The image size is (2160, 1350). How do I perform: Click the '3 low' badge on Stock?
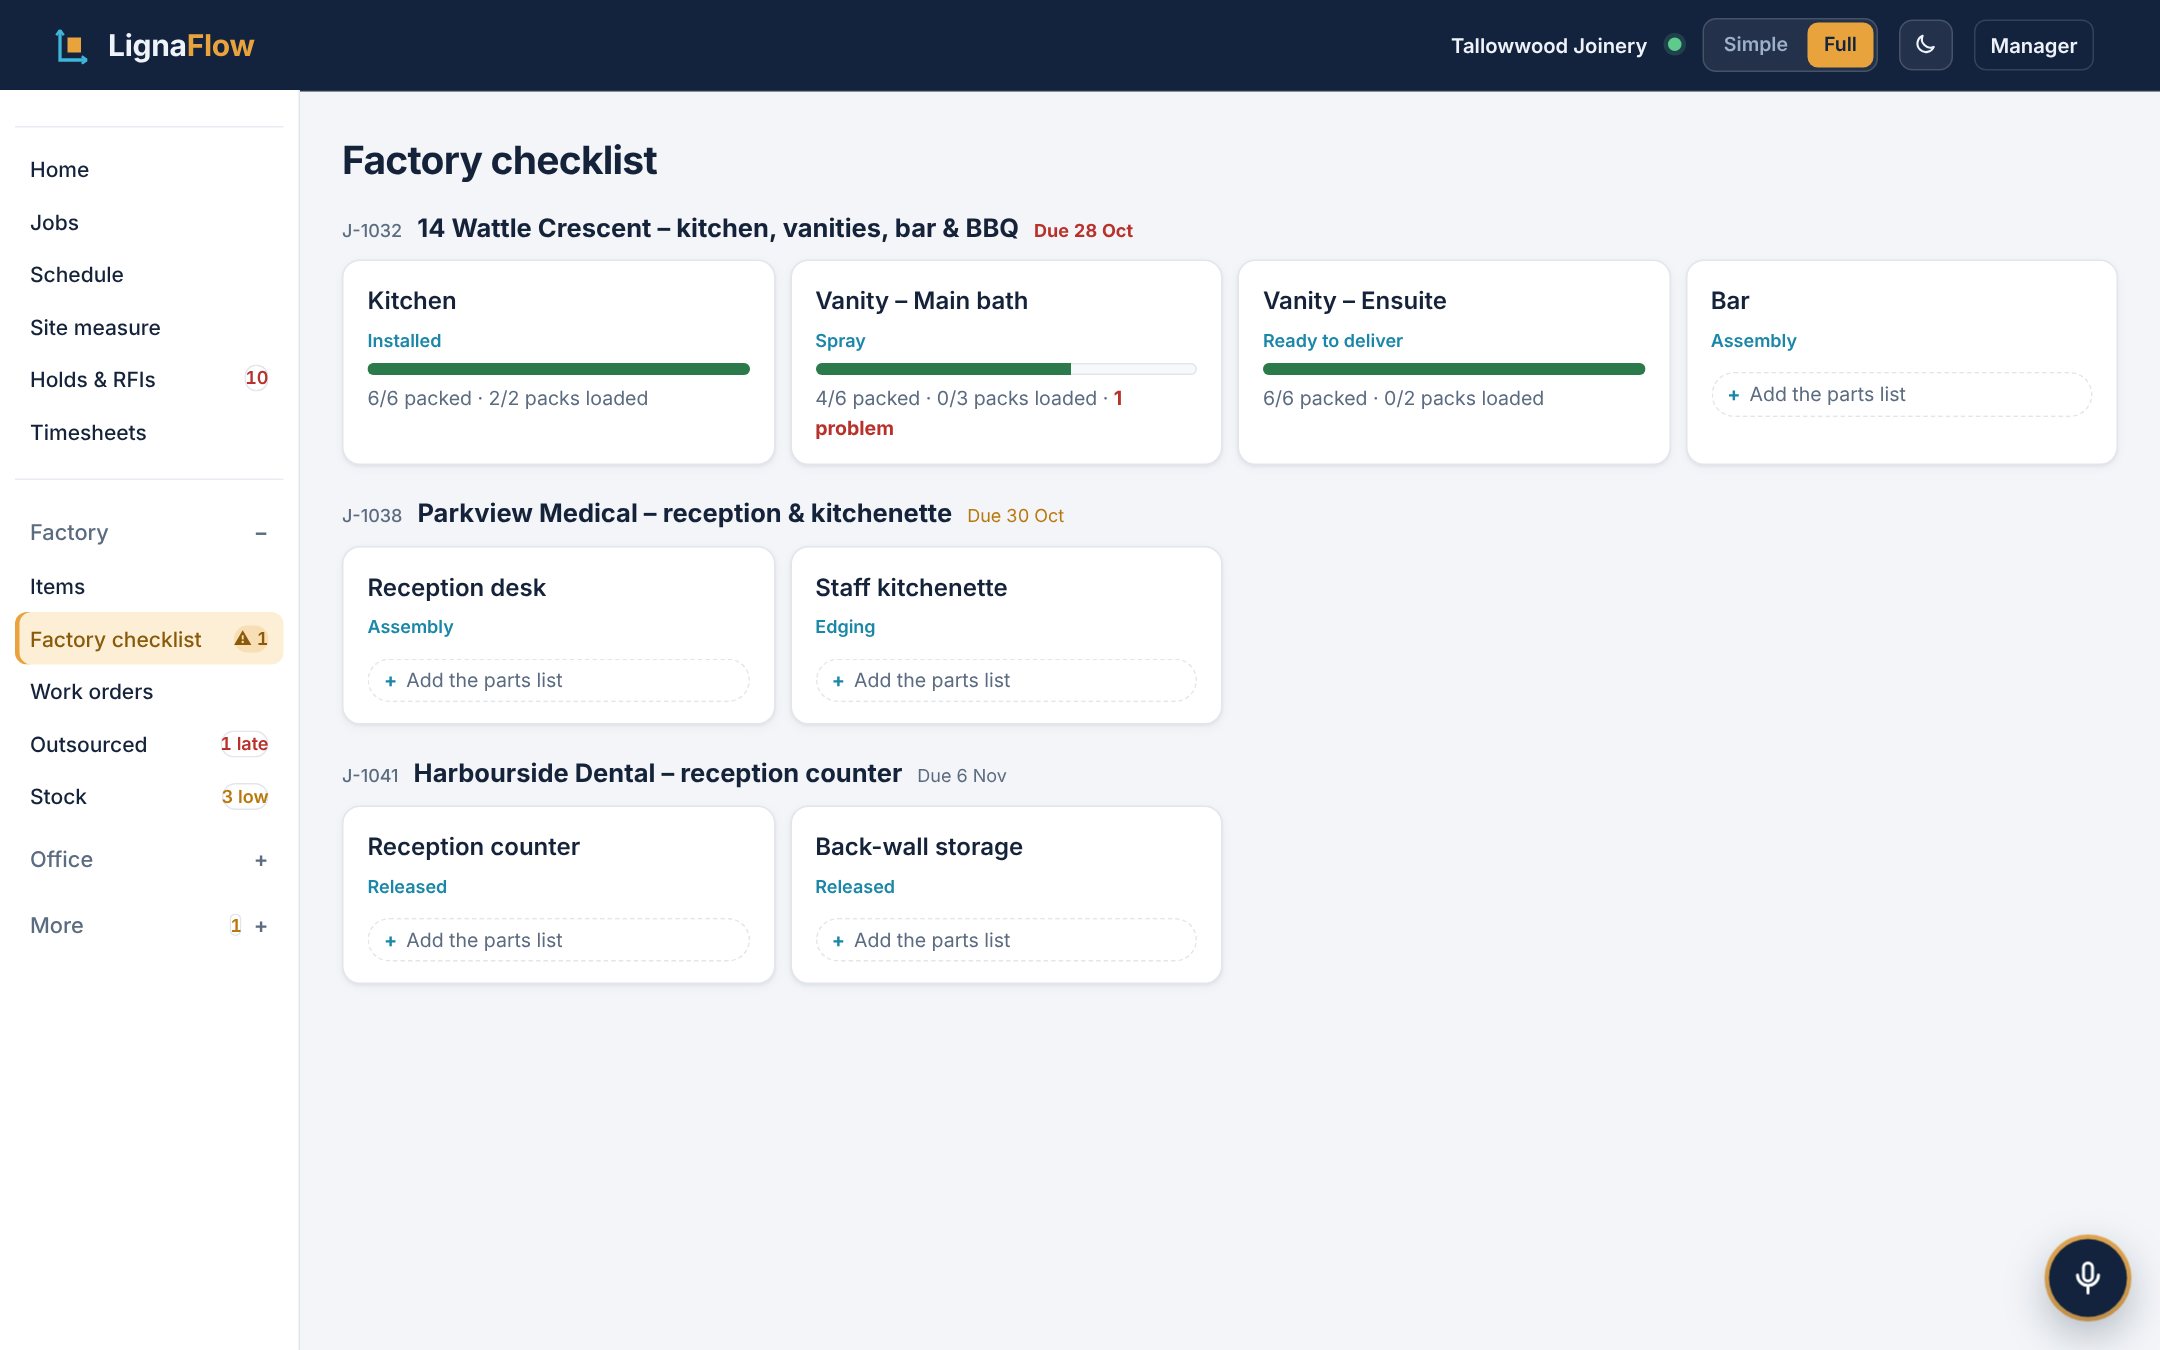[245, 797]
